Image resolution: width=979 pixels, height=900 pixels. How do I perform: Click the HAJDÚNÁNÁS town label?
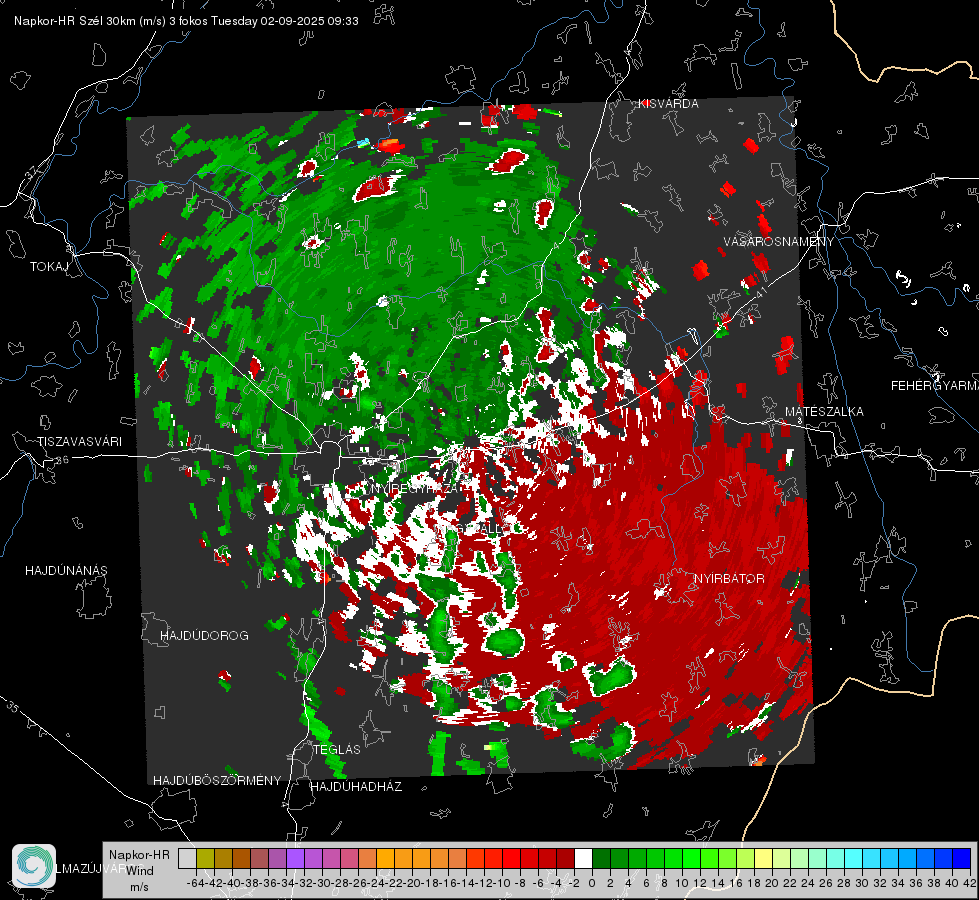tap(66, 571)
